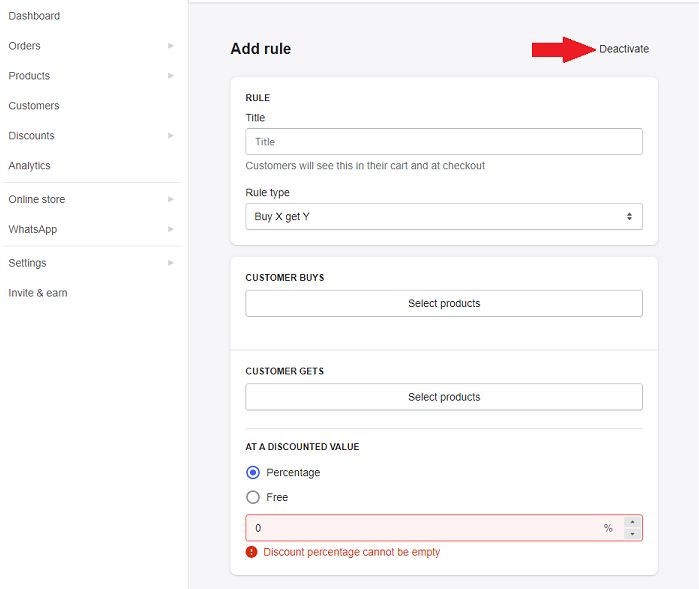
Task: Open the Rule type dropdown
Action: pyautogui.click(x=444, y=217)
